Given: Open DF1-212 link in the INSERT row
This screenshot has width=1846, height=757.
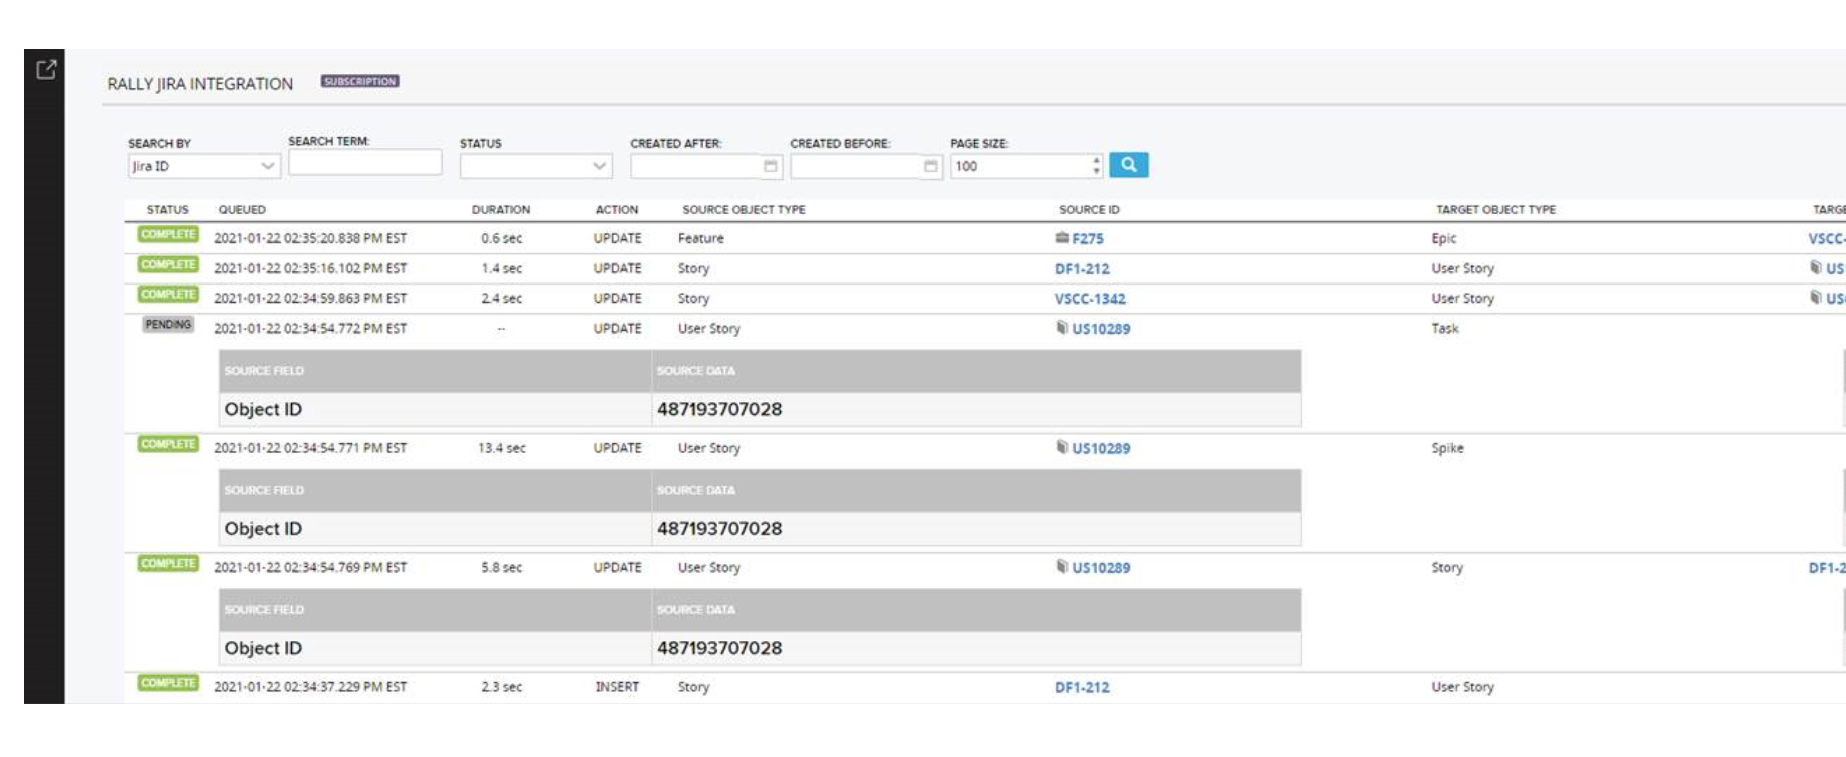Looking at the screenshot, I should pos(1082,688).
